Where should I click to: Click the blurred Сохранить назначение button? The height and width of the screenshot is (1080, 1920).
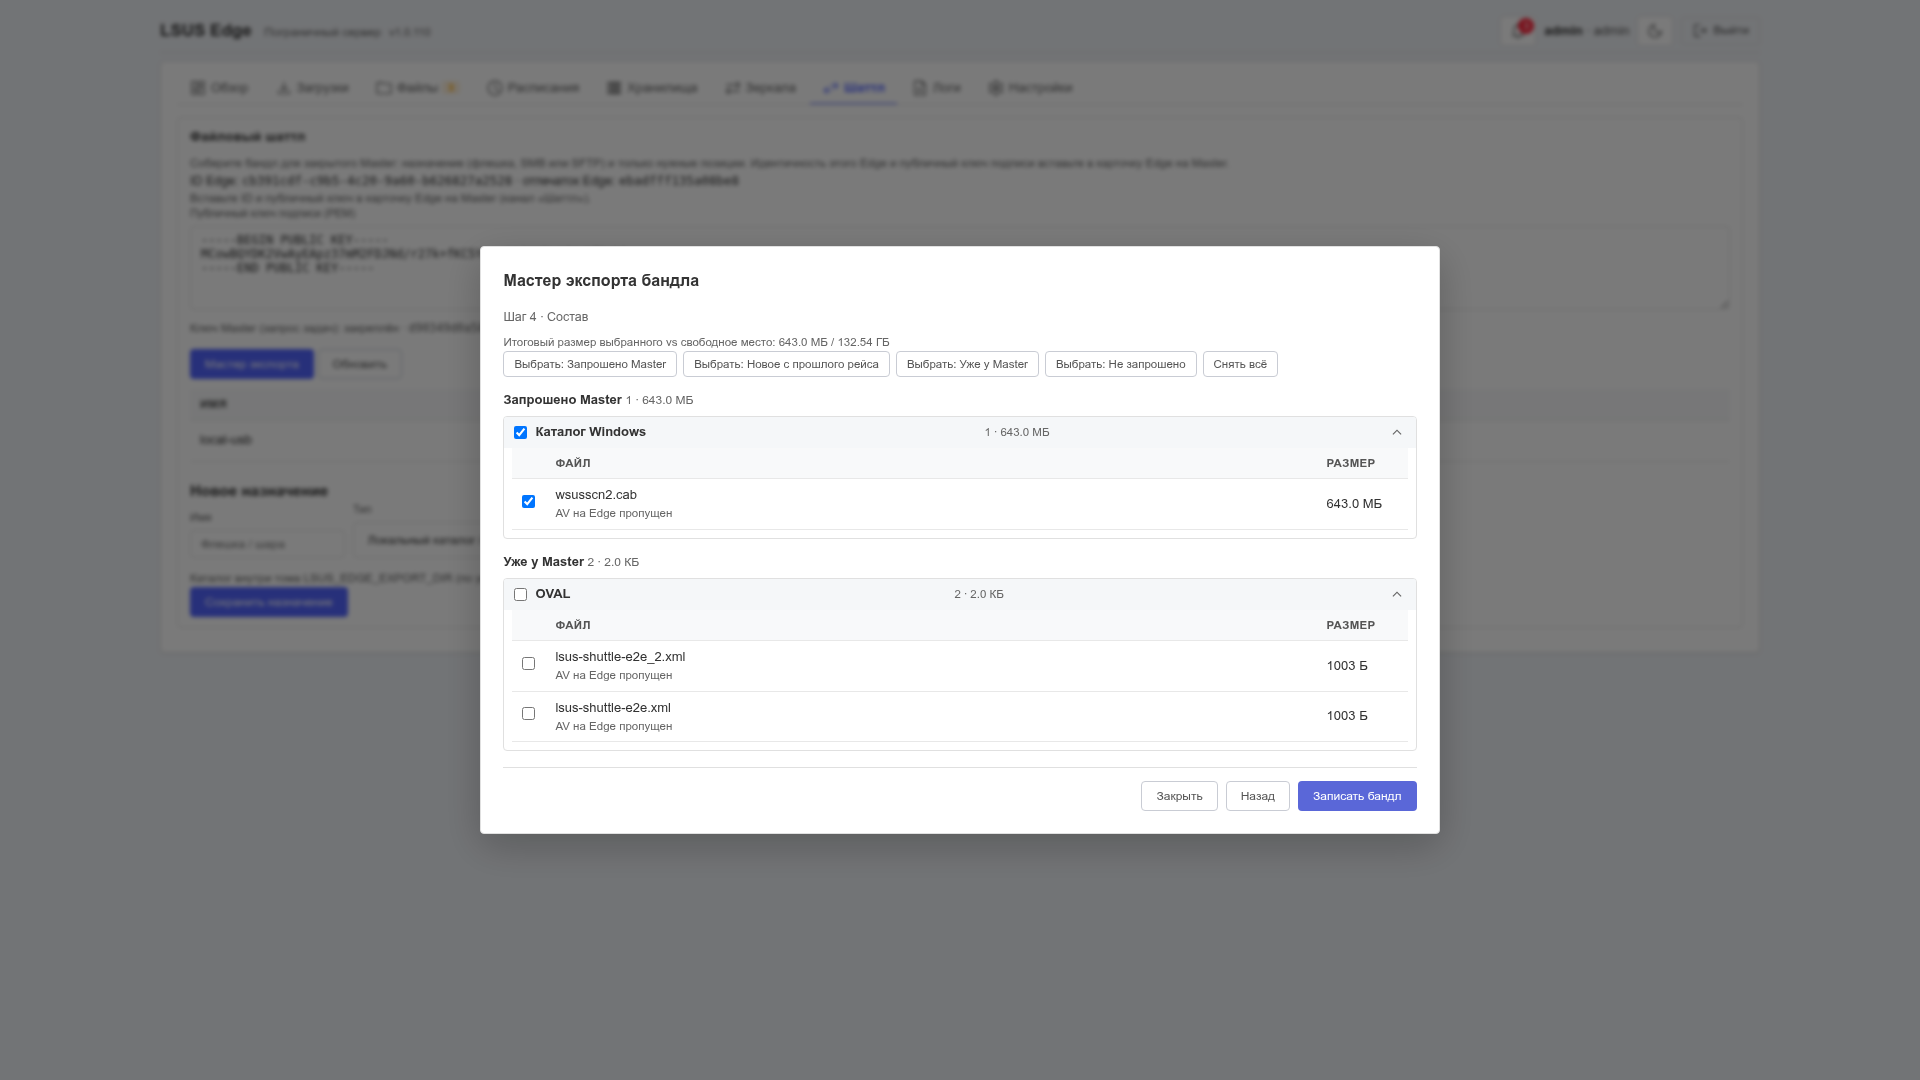pos(269,602)
